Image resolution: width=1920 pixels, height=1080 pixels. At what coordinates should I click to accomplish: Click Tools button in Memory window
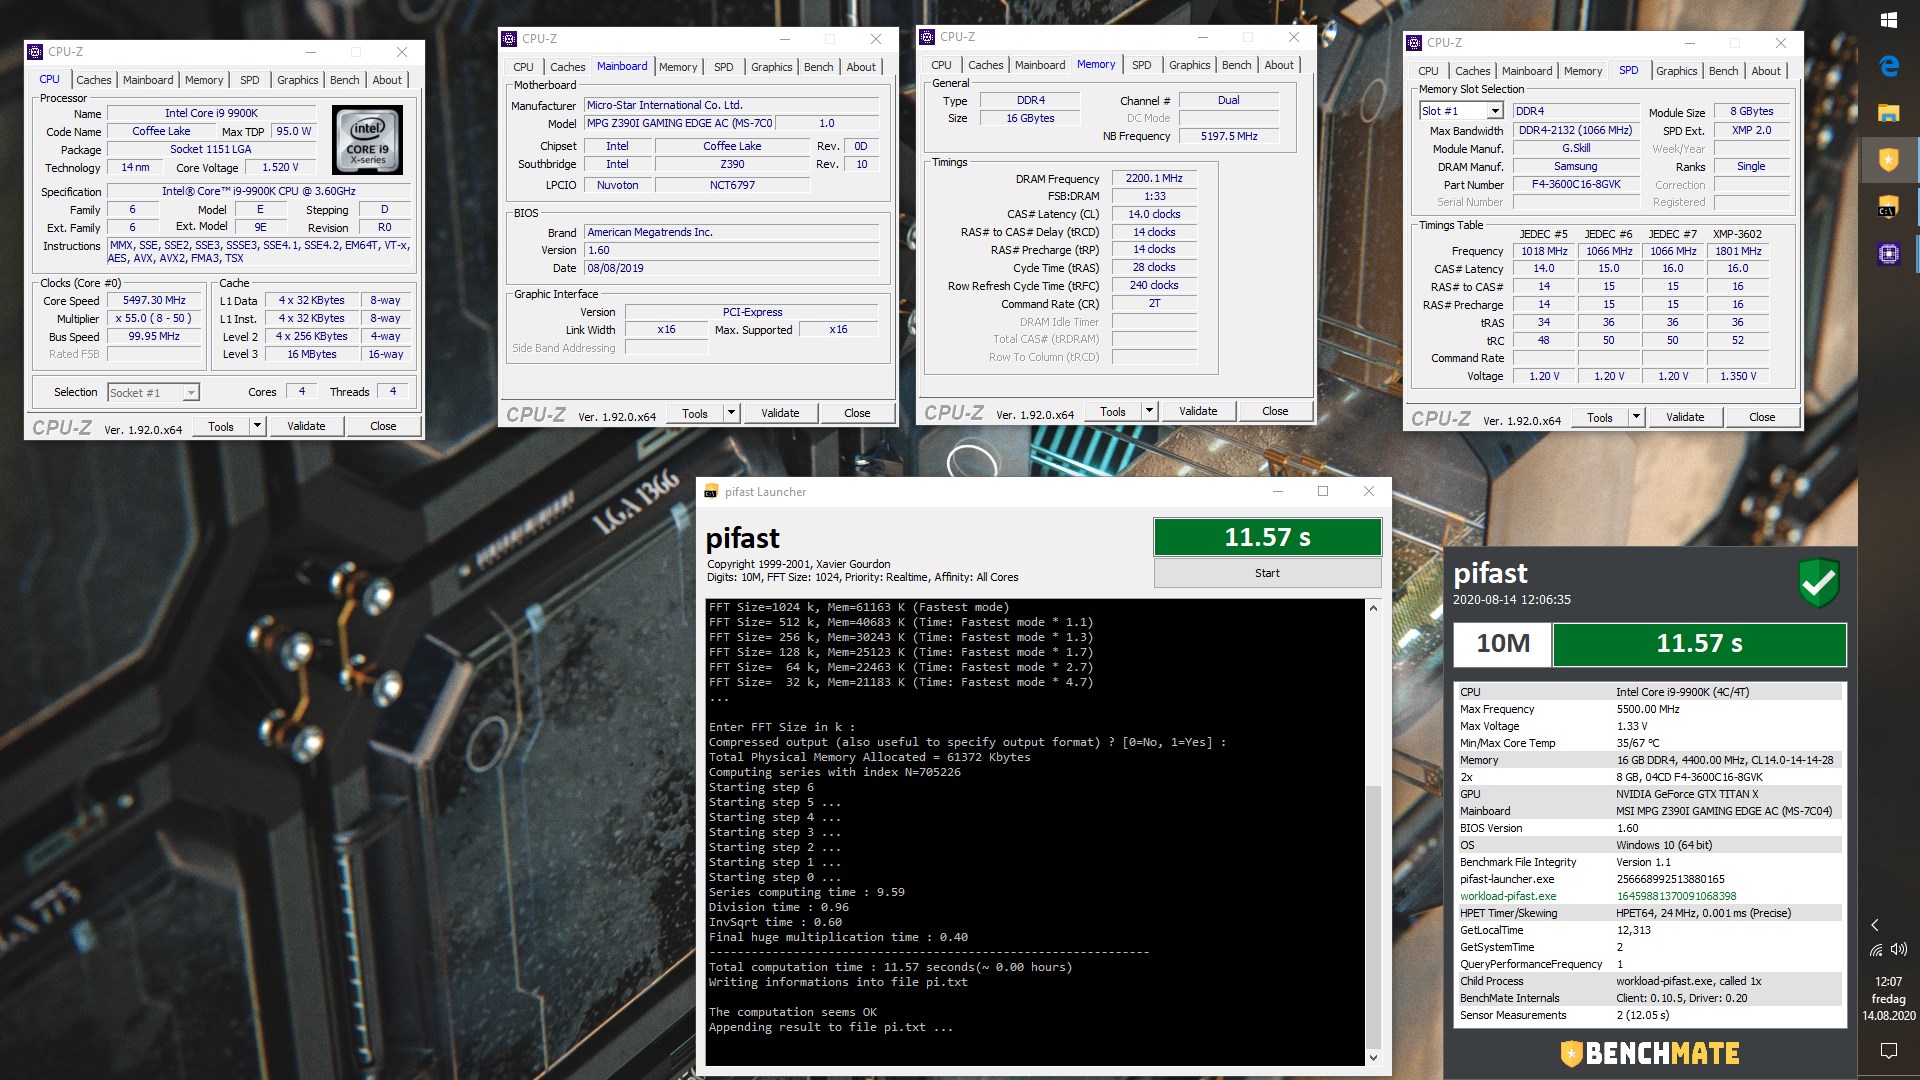click(x=1112, y=411)
